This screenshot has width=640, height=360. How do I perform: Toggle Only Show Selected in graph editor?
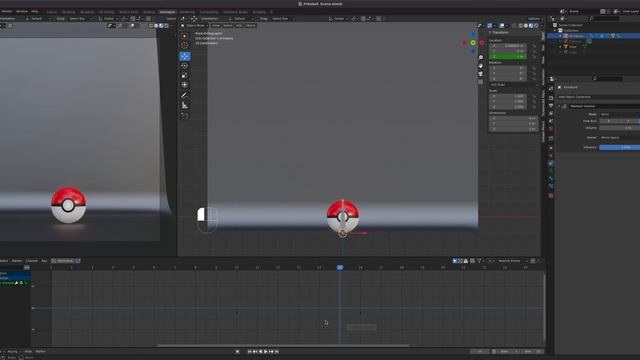pos(454,261)
